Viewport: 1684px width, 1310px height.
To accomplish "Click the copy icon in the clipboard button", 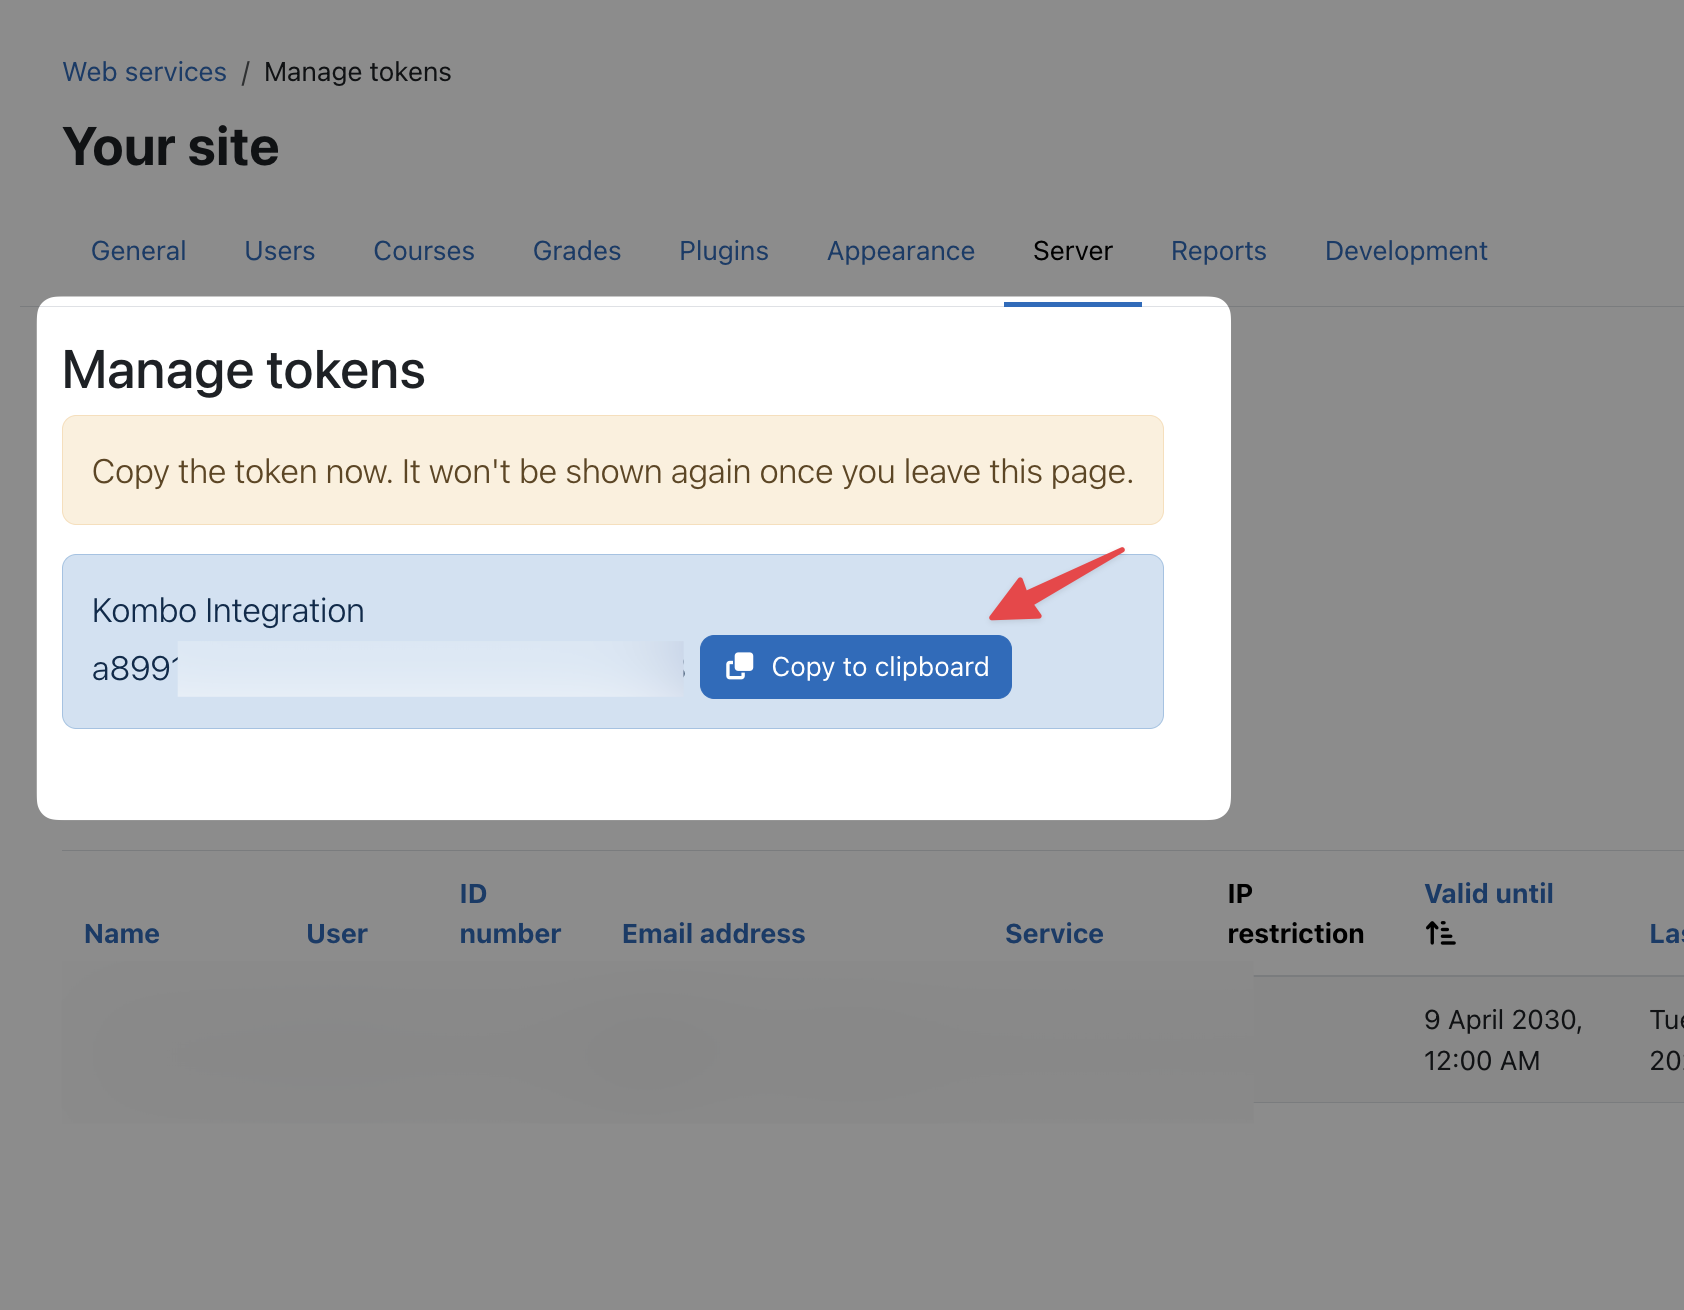I will 739,666.
